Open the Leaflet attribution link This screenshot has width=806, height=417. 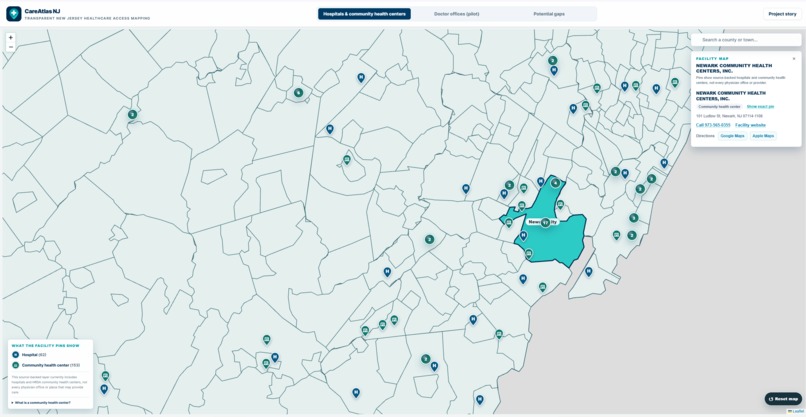click(x=796, y=411)
